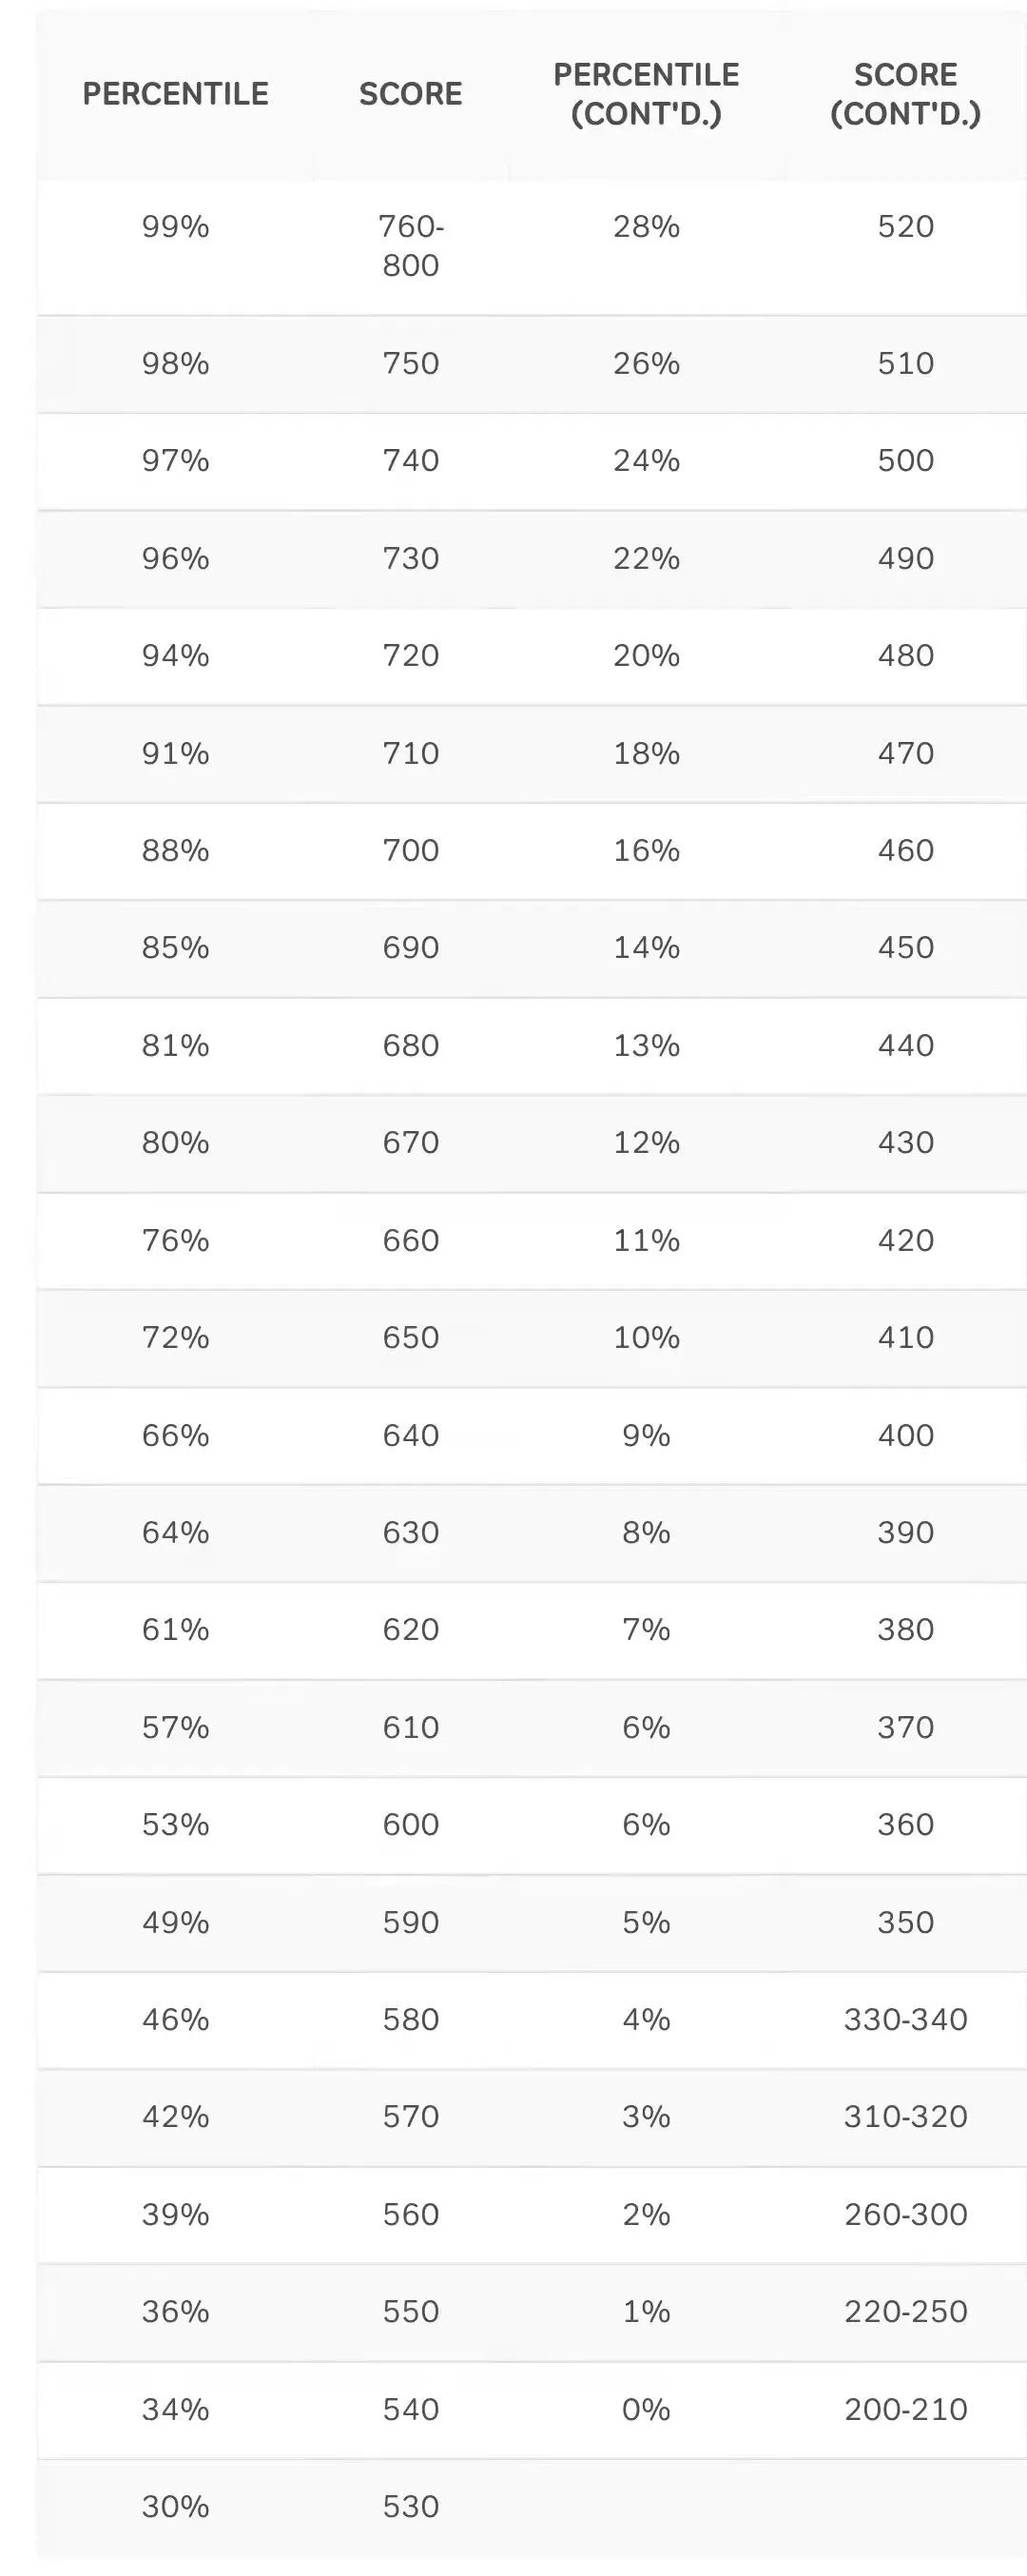This screenshot has height=2576, width=1027.
Task: Select the 30% percentile cell
Action: [x=175, y=2506]
